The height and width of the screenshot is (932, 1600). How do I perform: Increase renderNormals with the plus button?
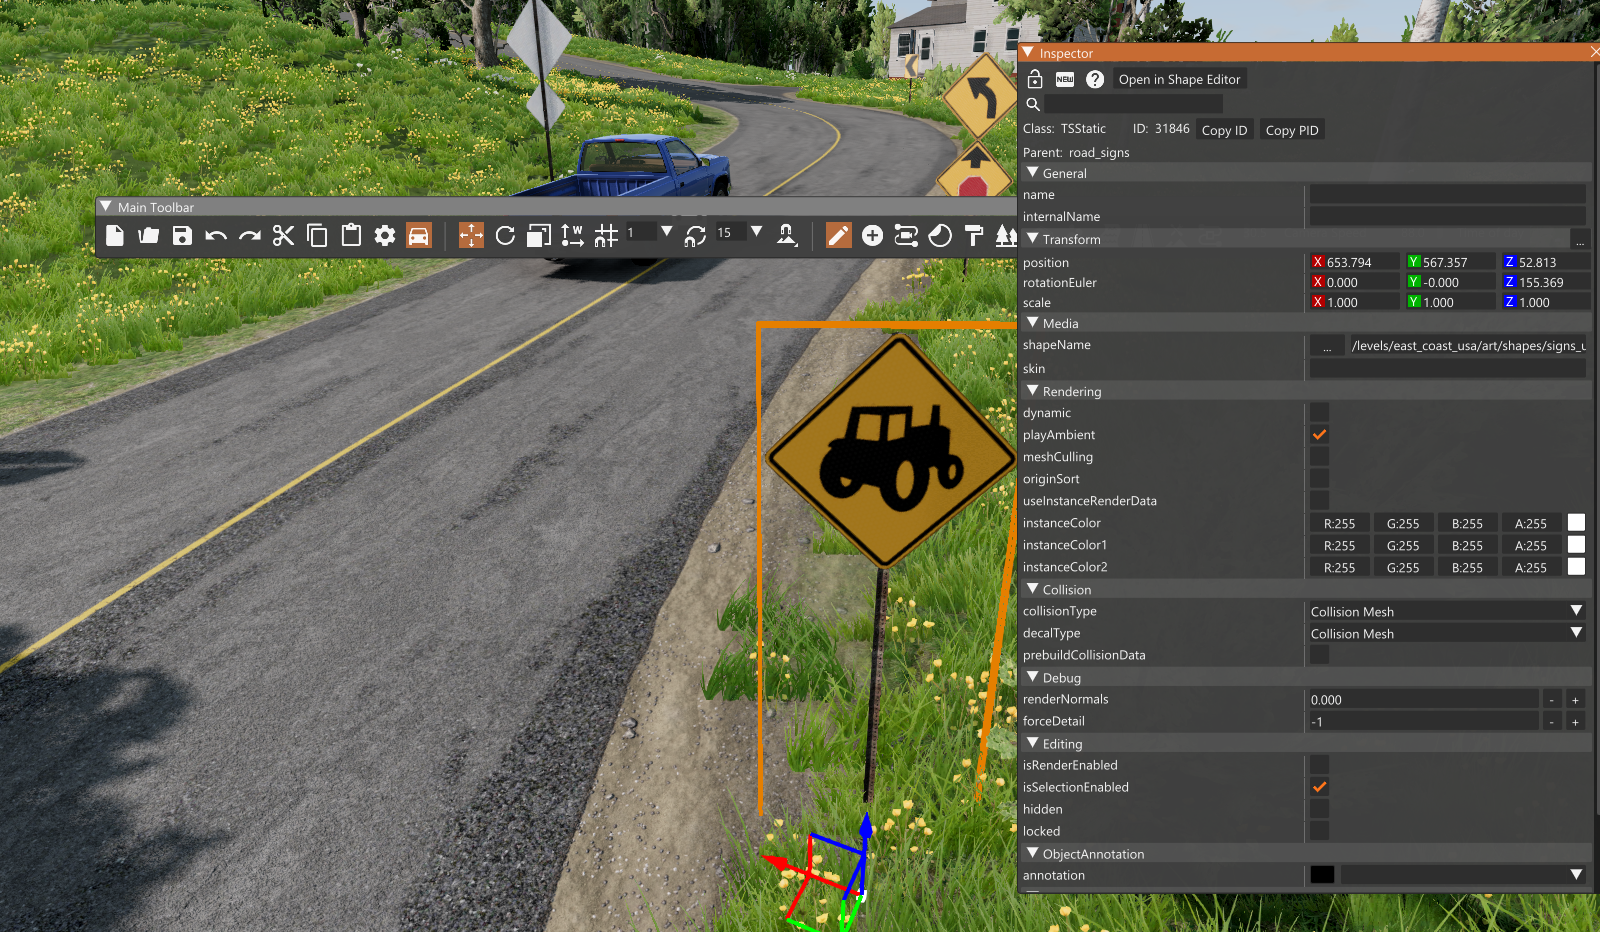1575,700
